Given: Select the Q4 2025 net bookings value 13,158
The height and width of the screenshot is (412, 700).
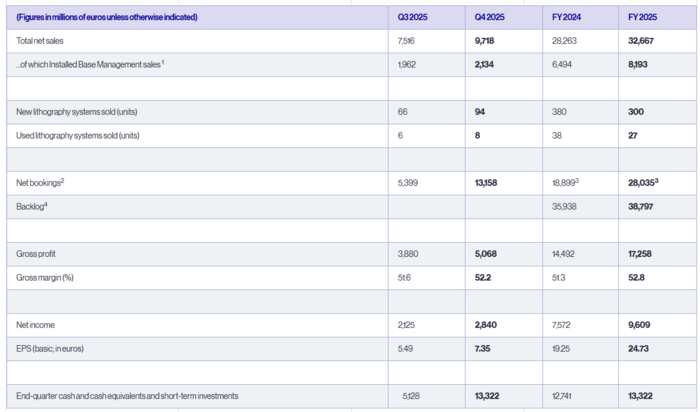Looking at the screenshot, I should click(489, 183).
